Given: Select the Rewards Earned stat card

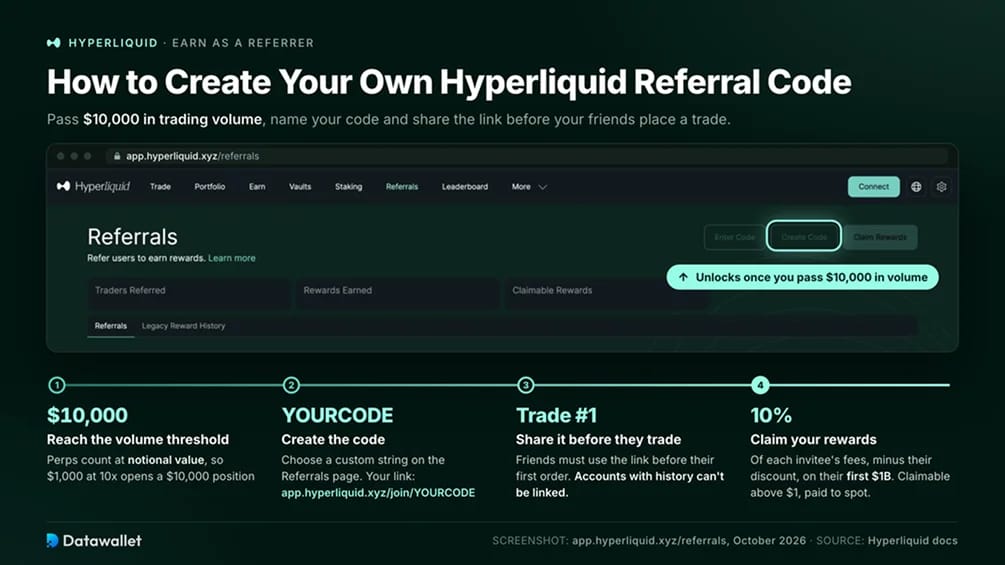Looking at the screenshot, I should pos(397,294).
